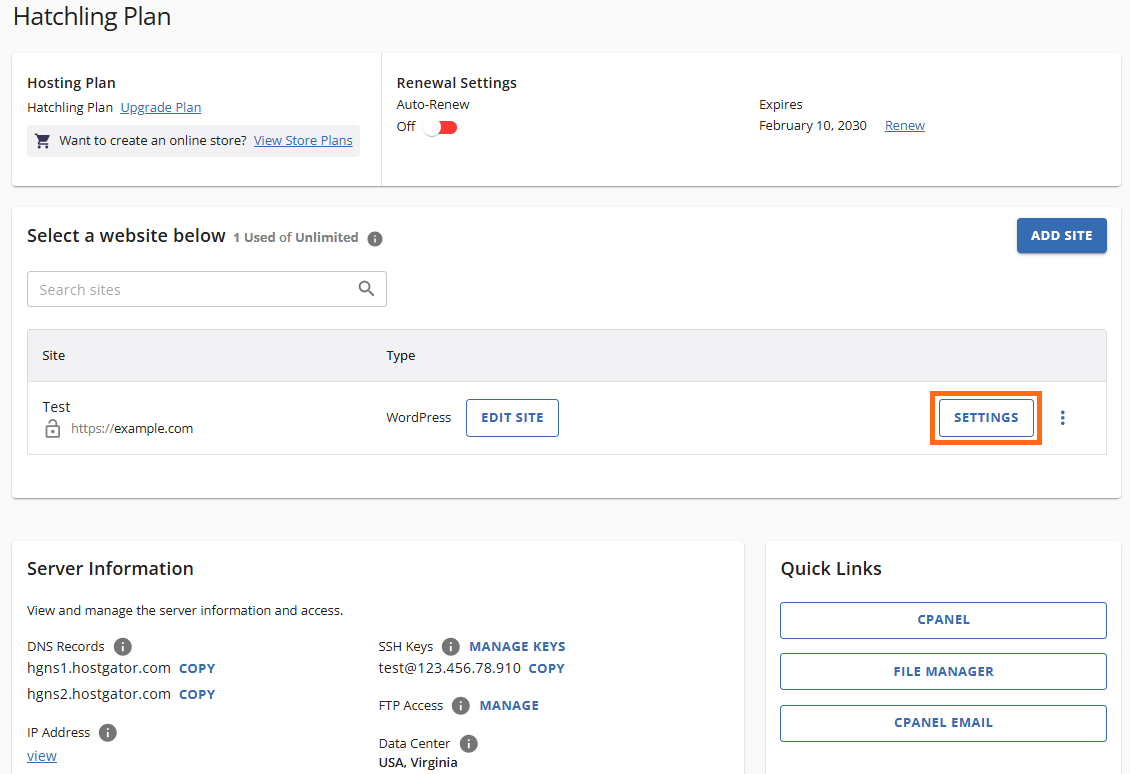Copy hgns1.hostgator.com nameserver
The image size is (1130, 774).
coord(197,669)
